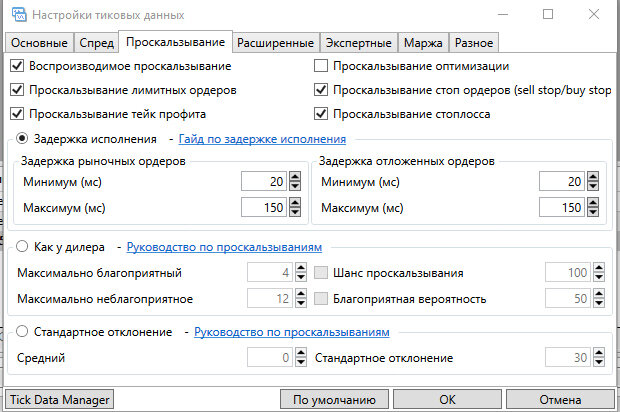The height and width of the screenshot is (412, 620).
Task: Decrease Стандартное отклонение value with down arrow
Action: click(x=599, y=362)
